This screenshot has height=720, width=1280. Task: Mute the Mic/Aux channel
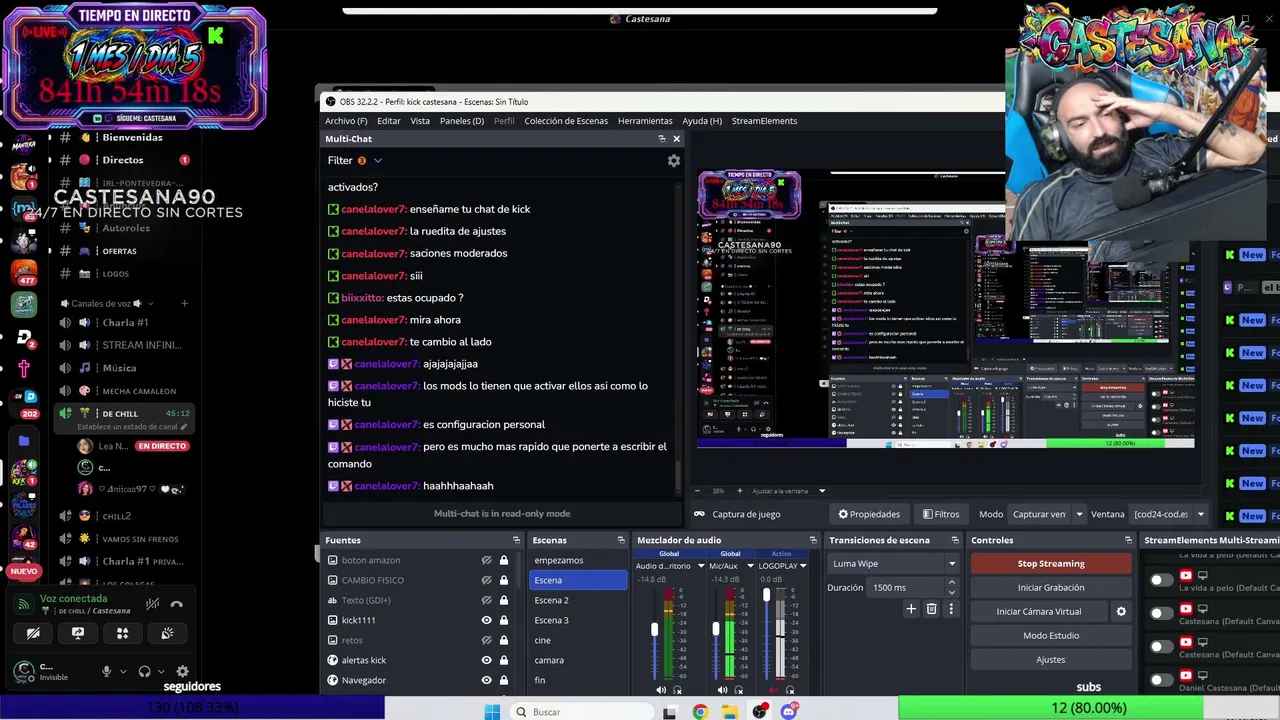(x=722, y=690)
